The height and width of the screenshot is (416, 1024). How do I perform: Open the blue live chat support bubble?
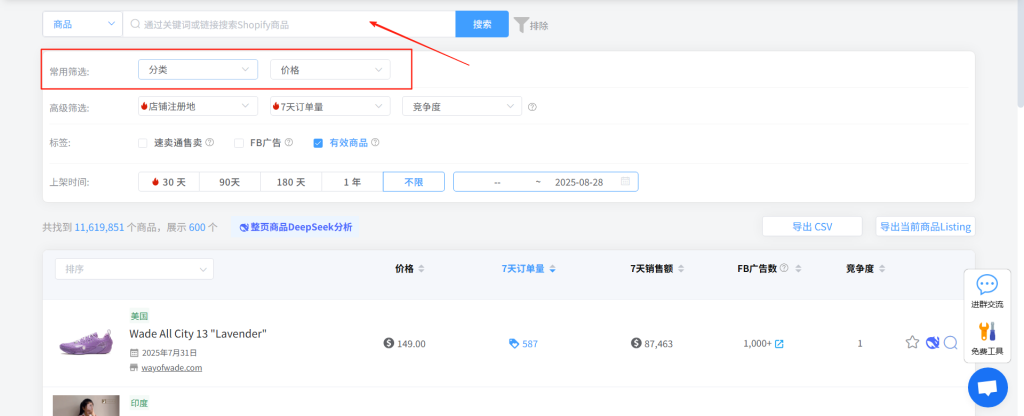click(987, 386)
